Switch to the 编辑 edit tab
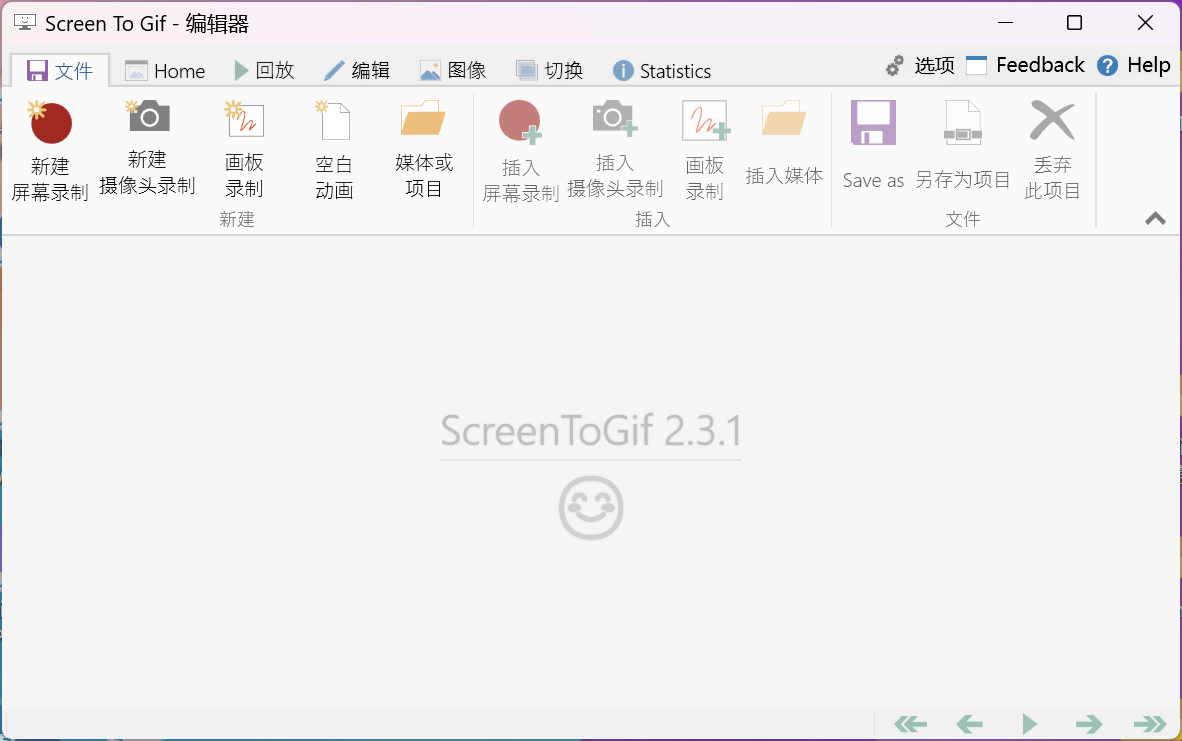This screenshot has height=741, width=1182. tap(357, 71)
